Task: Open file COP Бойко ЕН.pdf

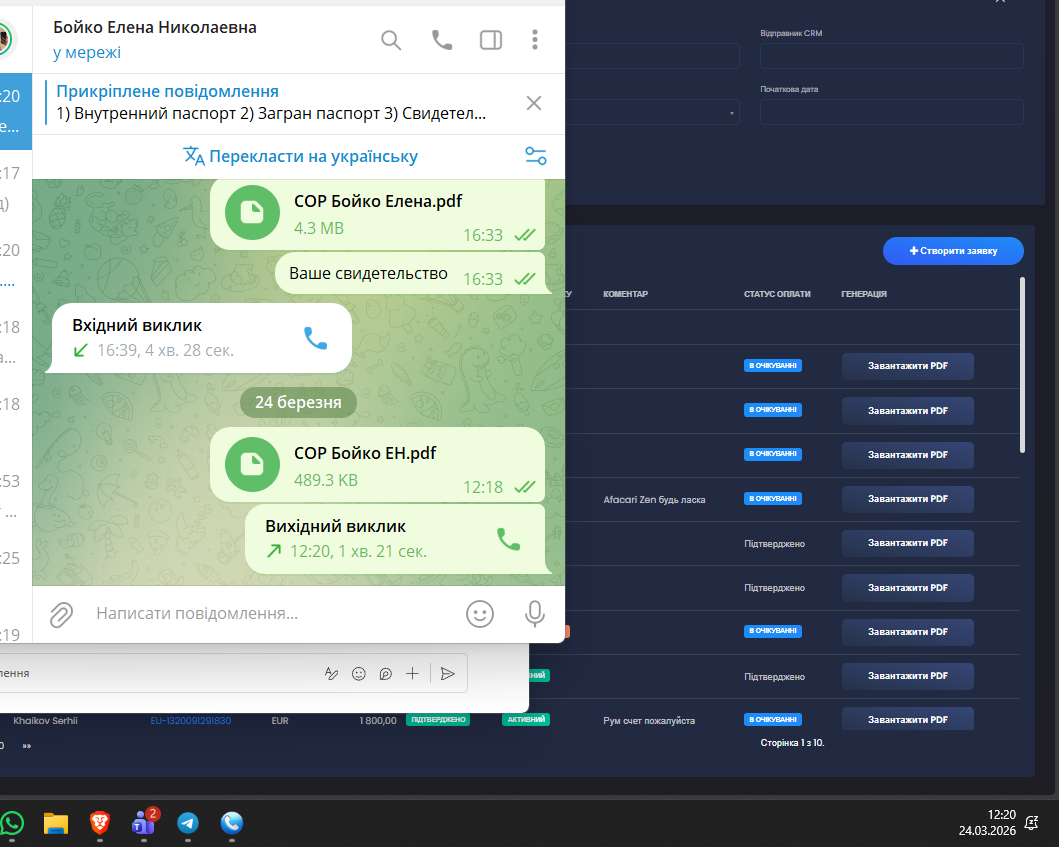Action: (252, 465)
